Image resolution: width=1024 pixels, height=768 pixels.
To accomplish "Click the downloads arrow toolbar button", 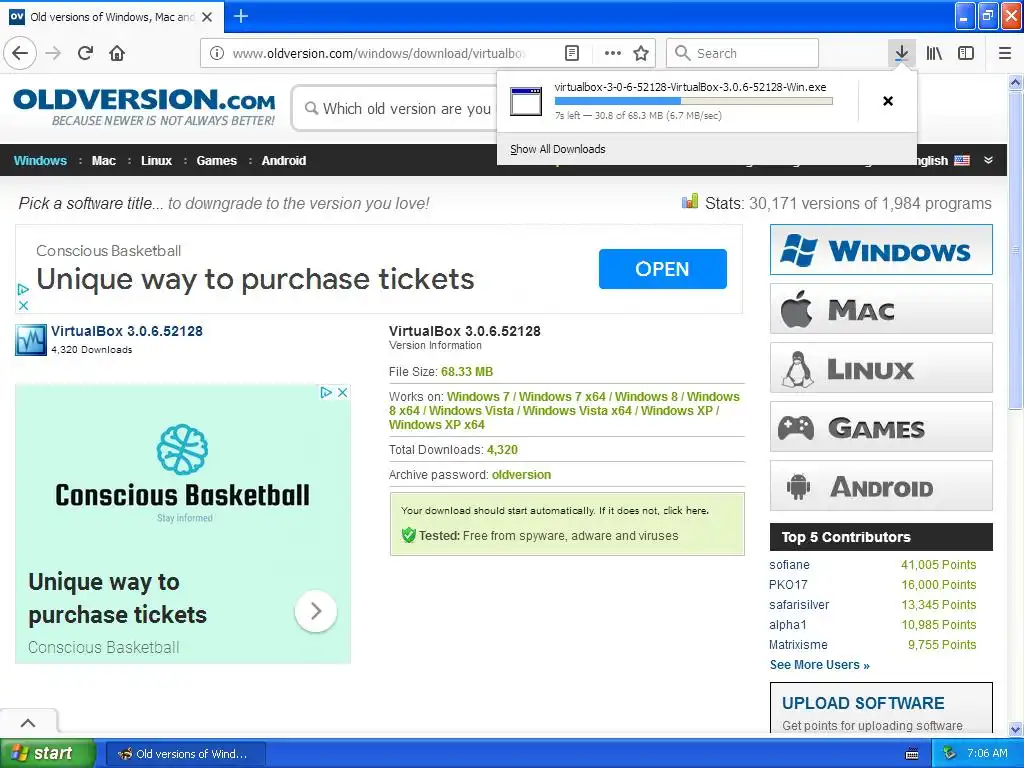I will coord(901,53).
